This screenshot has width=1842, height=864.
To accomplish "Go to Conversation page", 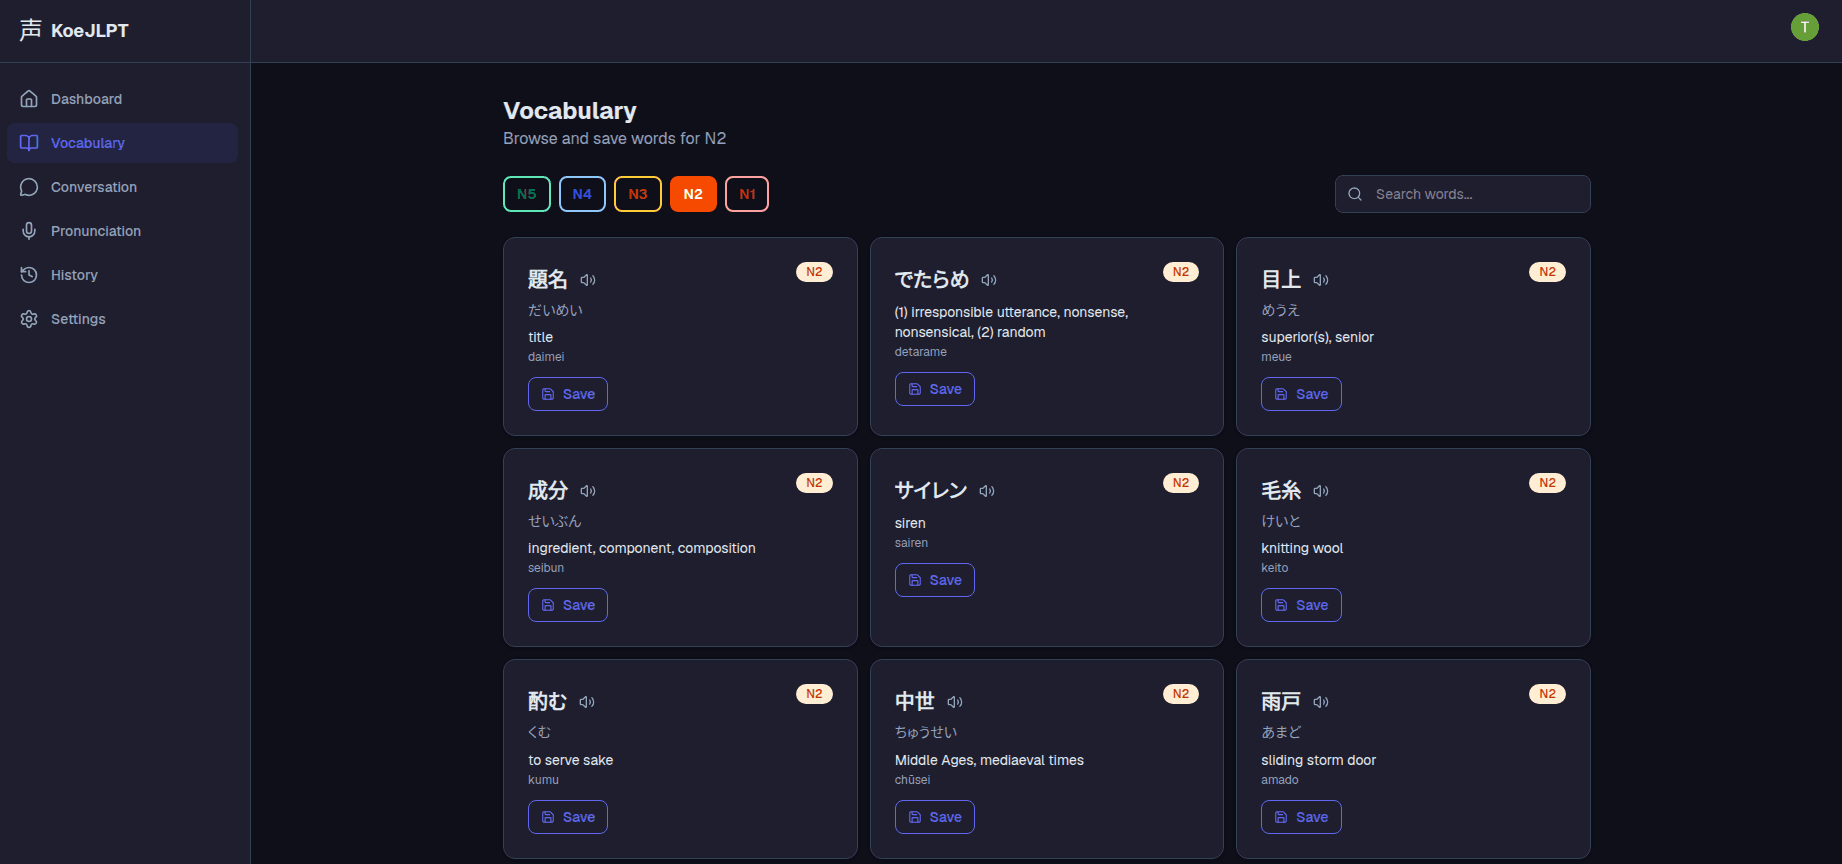I will pos(122,187).
